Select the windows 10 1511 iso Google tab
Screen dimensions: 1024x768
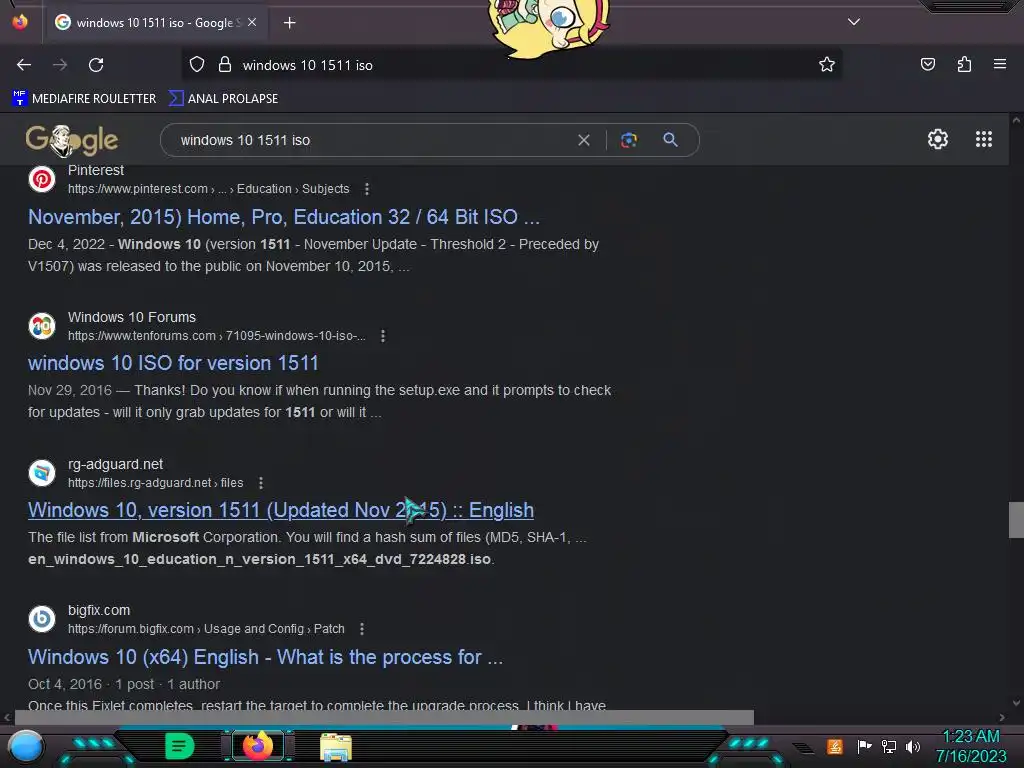pos(155,23)
